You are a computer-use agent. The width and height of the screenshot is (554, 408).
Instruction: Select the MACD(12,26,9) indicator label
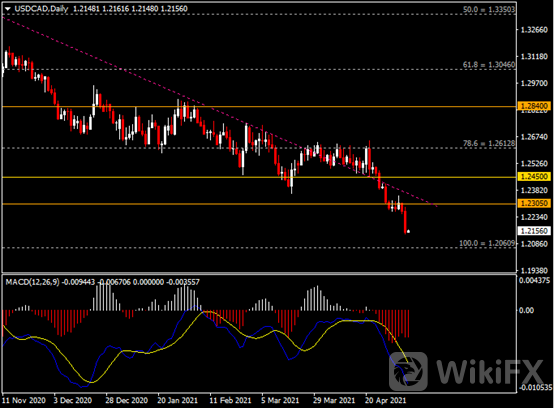pos(33,282)
